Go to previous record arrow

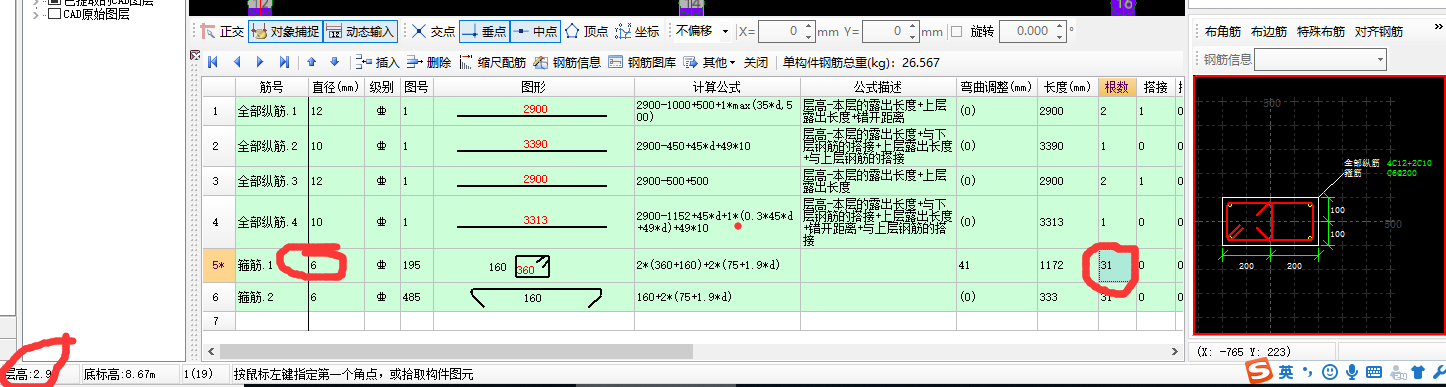click(x=237, y=62)
